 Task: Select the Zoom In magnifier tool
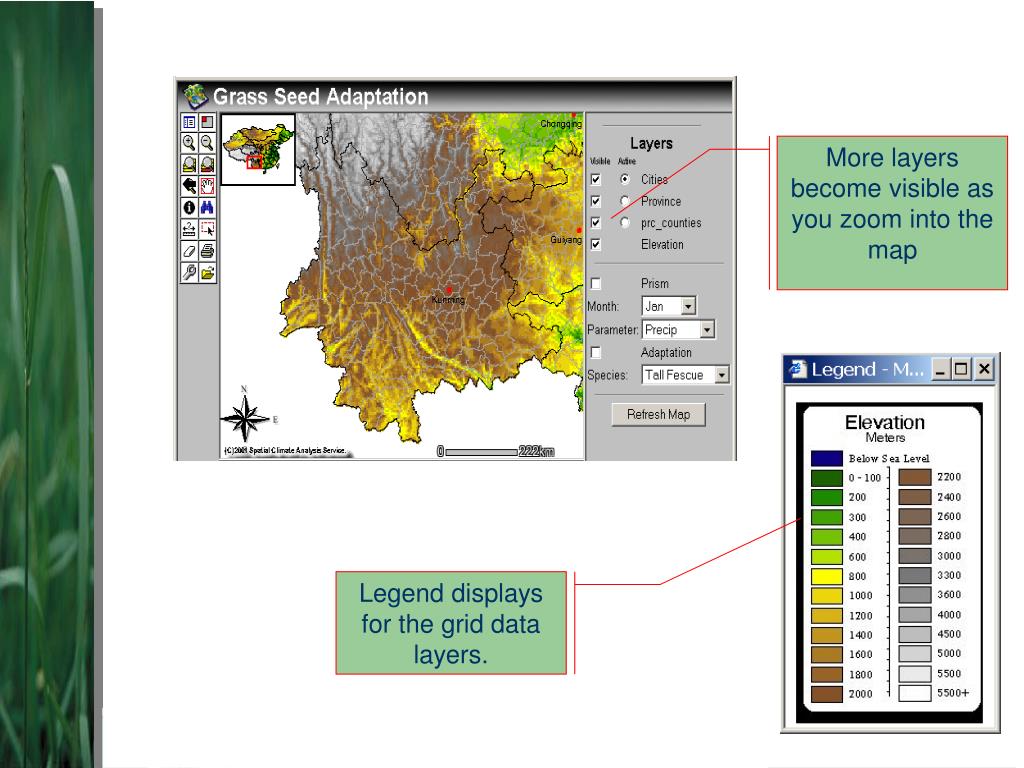tap(189, 143)
